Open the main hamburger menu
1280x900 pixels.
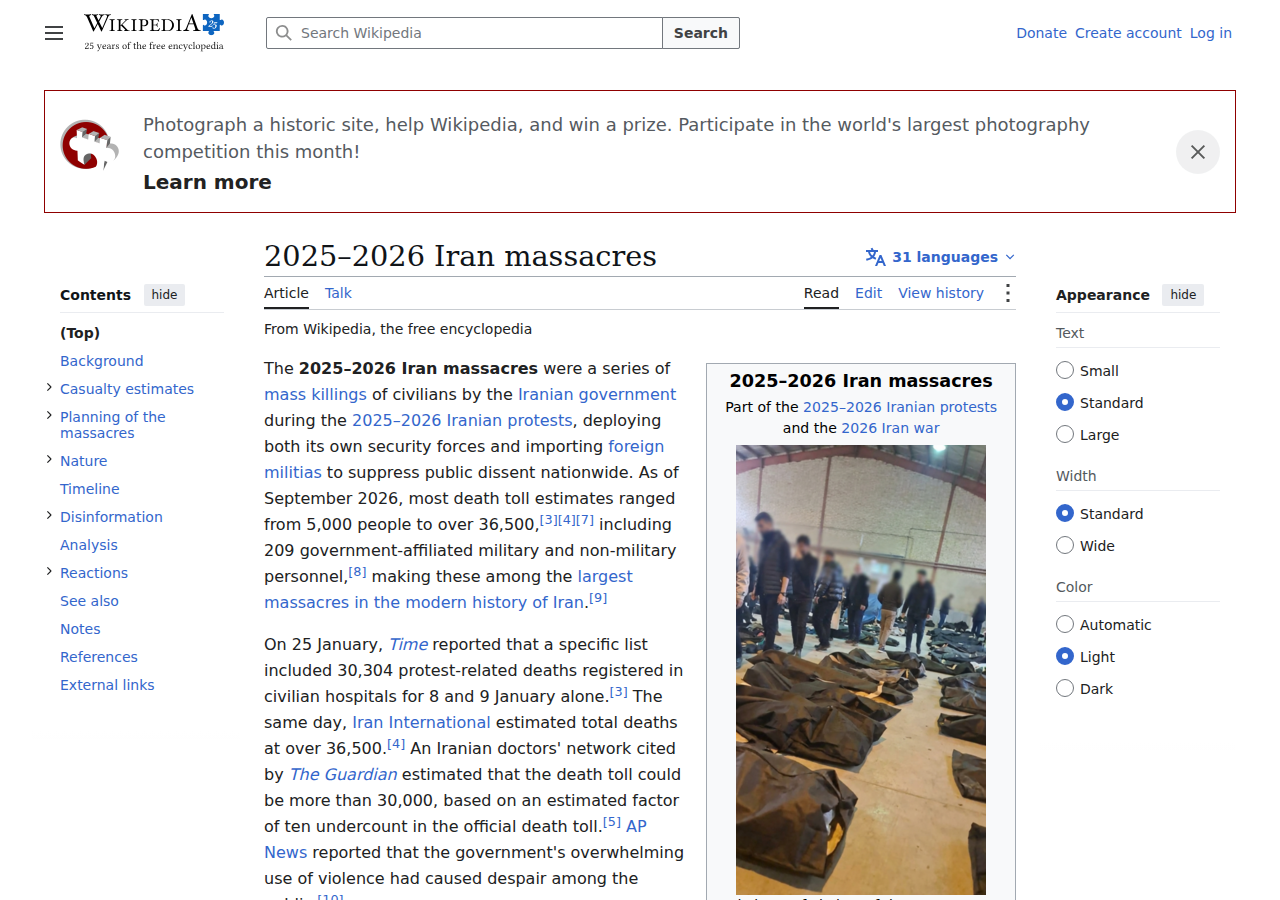[x=54, y=33]
